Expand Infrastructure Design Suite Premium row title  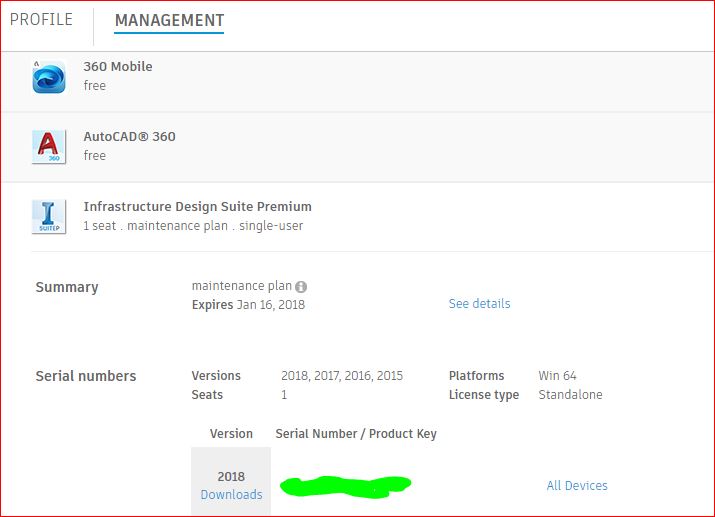197,207
